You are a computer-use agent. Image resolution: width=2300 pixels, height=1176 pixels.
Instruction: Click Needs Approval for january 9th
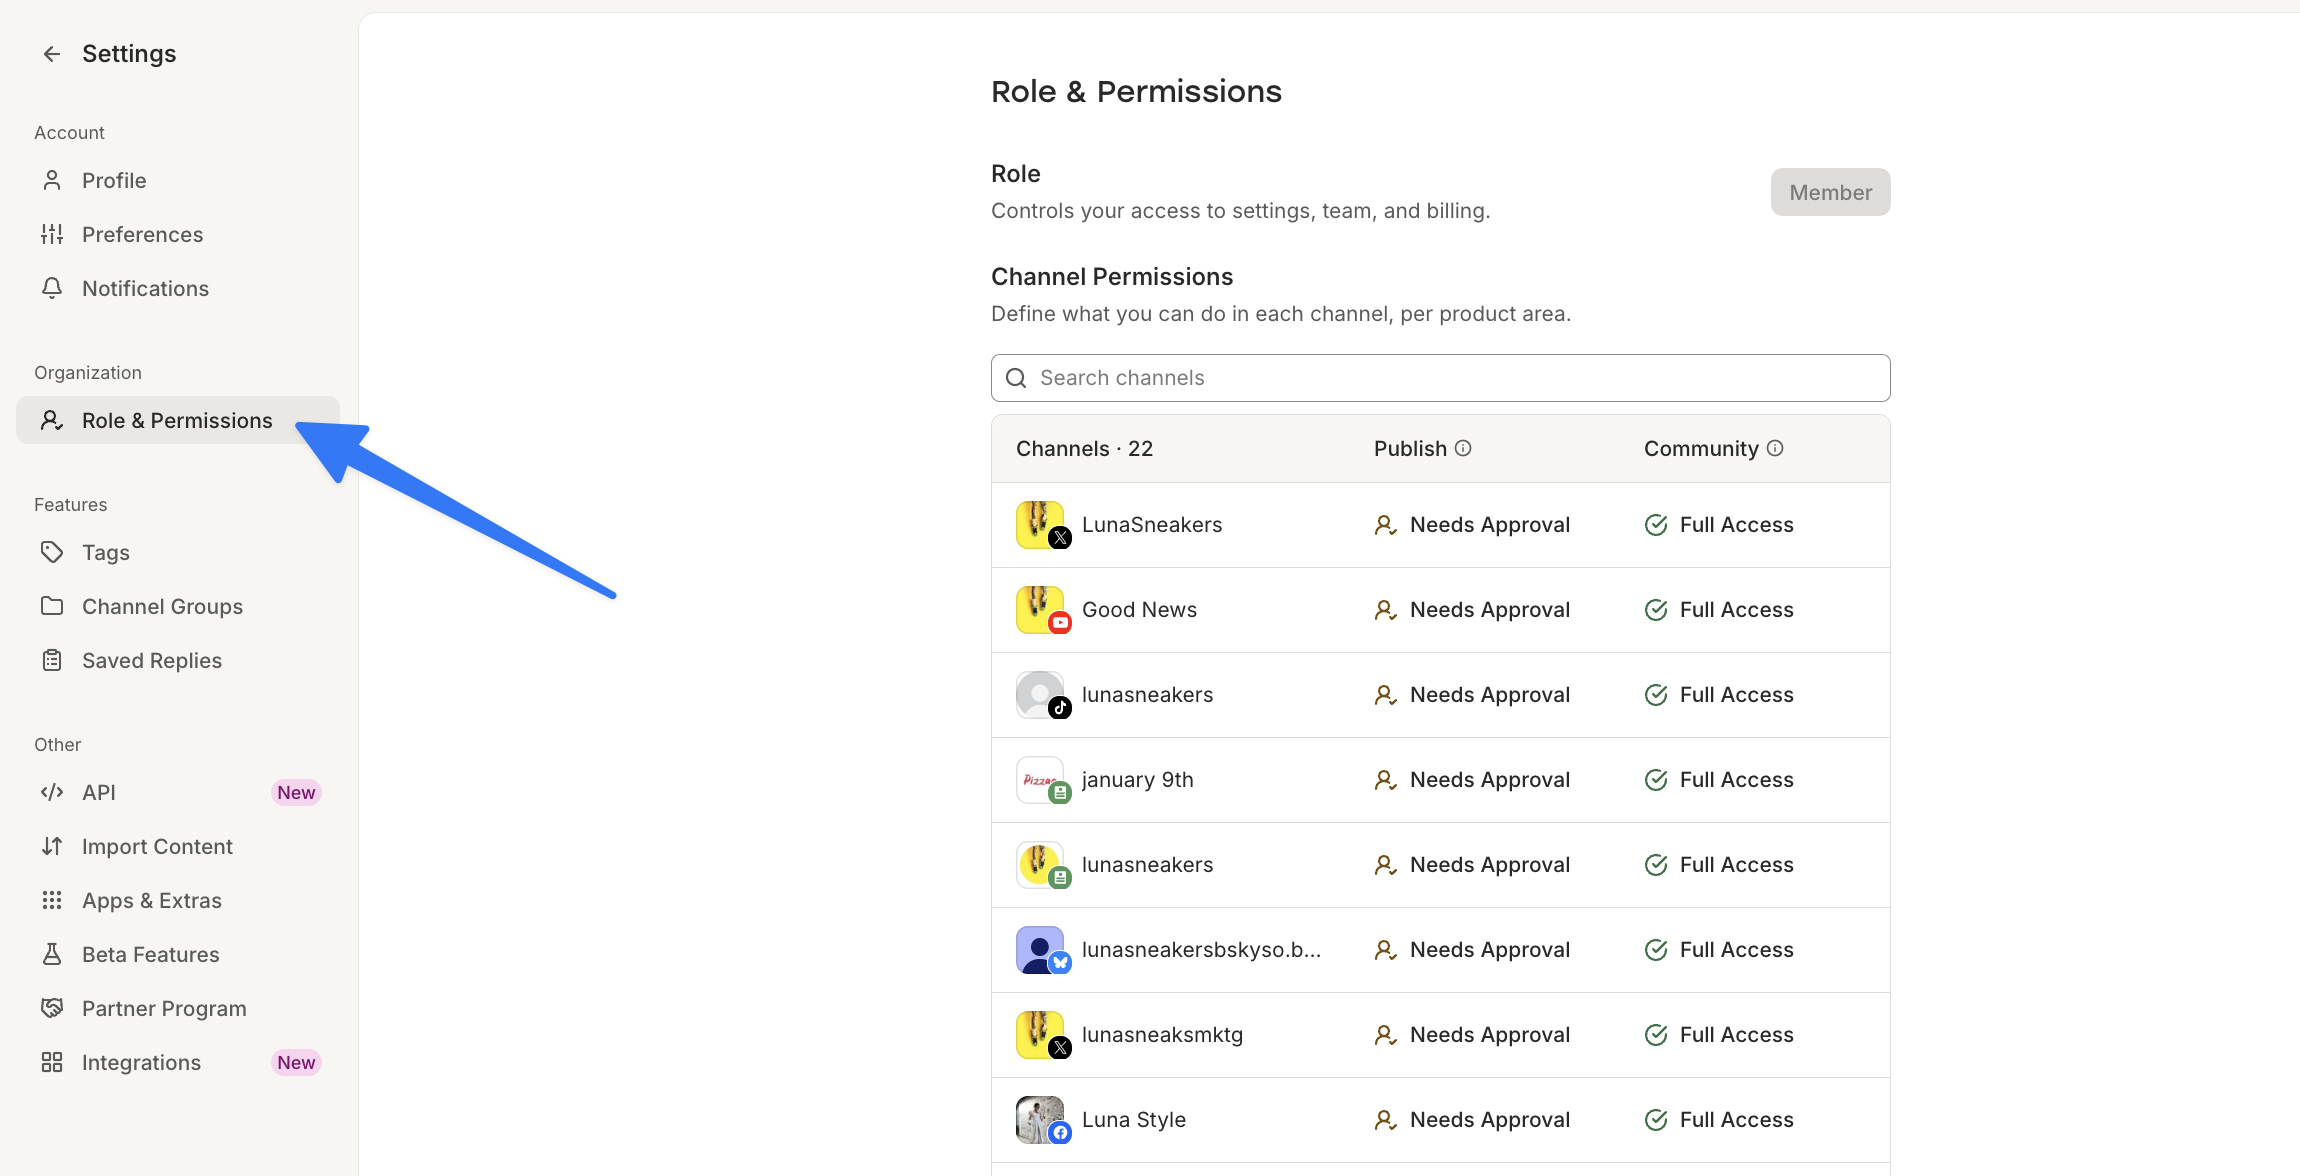[1472, 780]
